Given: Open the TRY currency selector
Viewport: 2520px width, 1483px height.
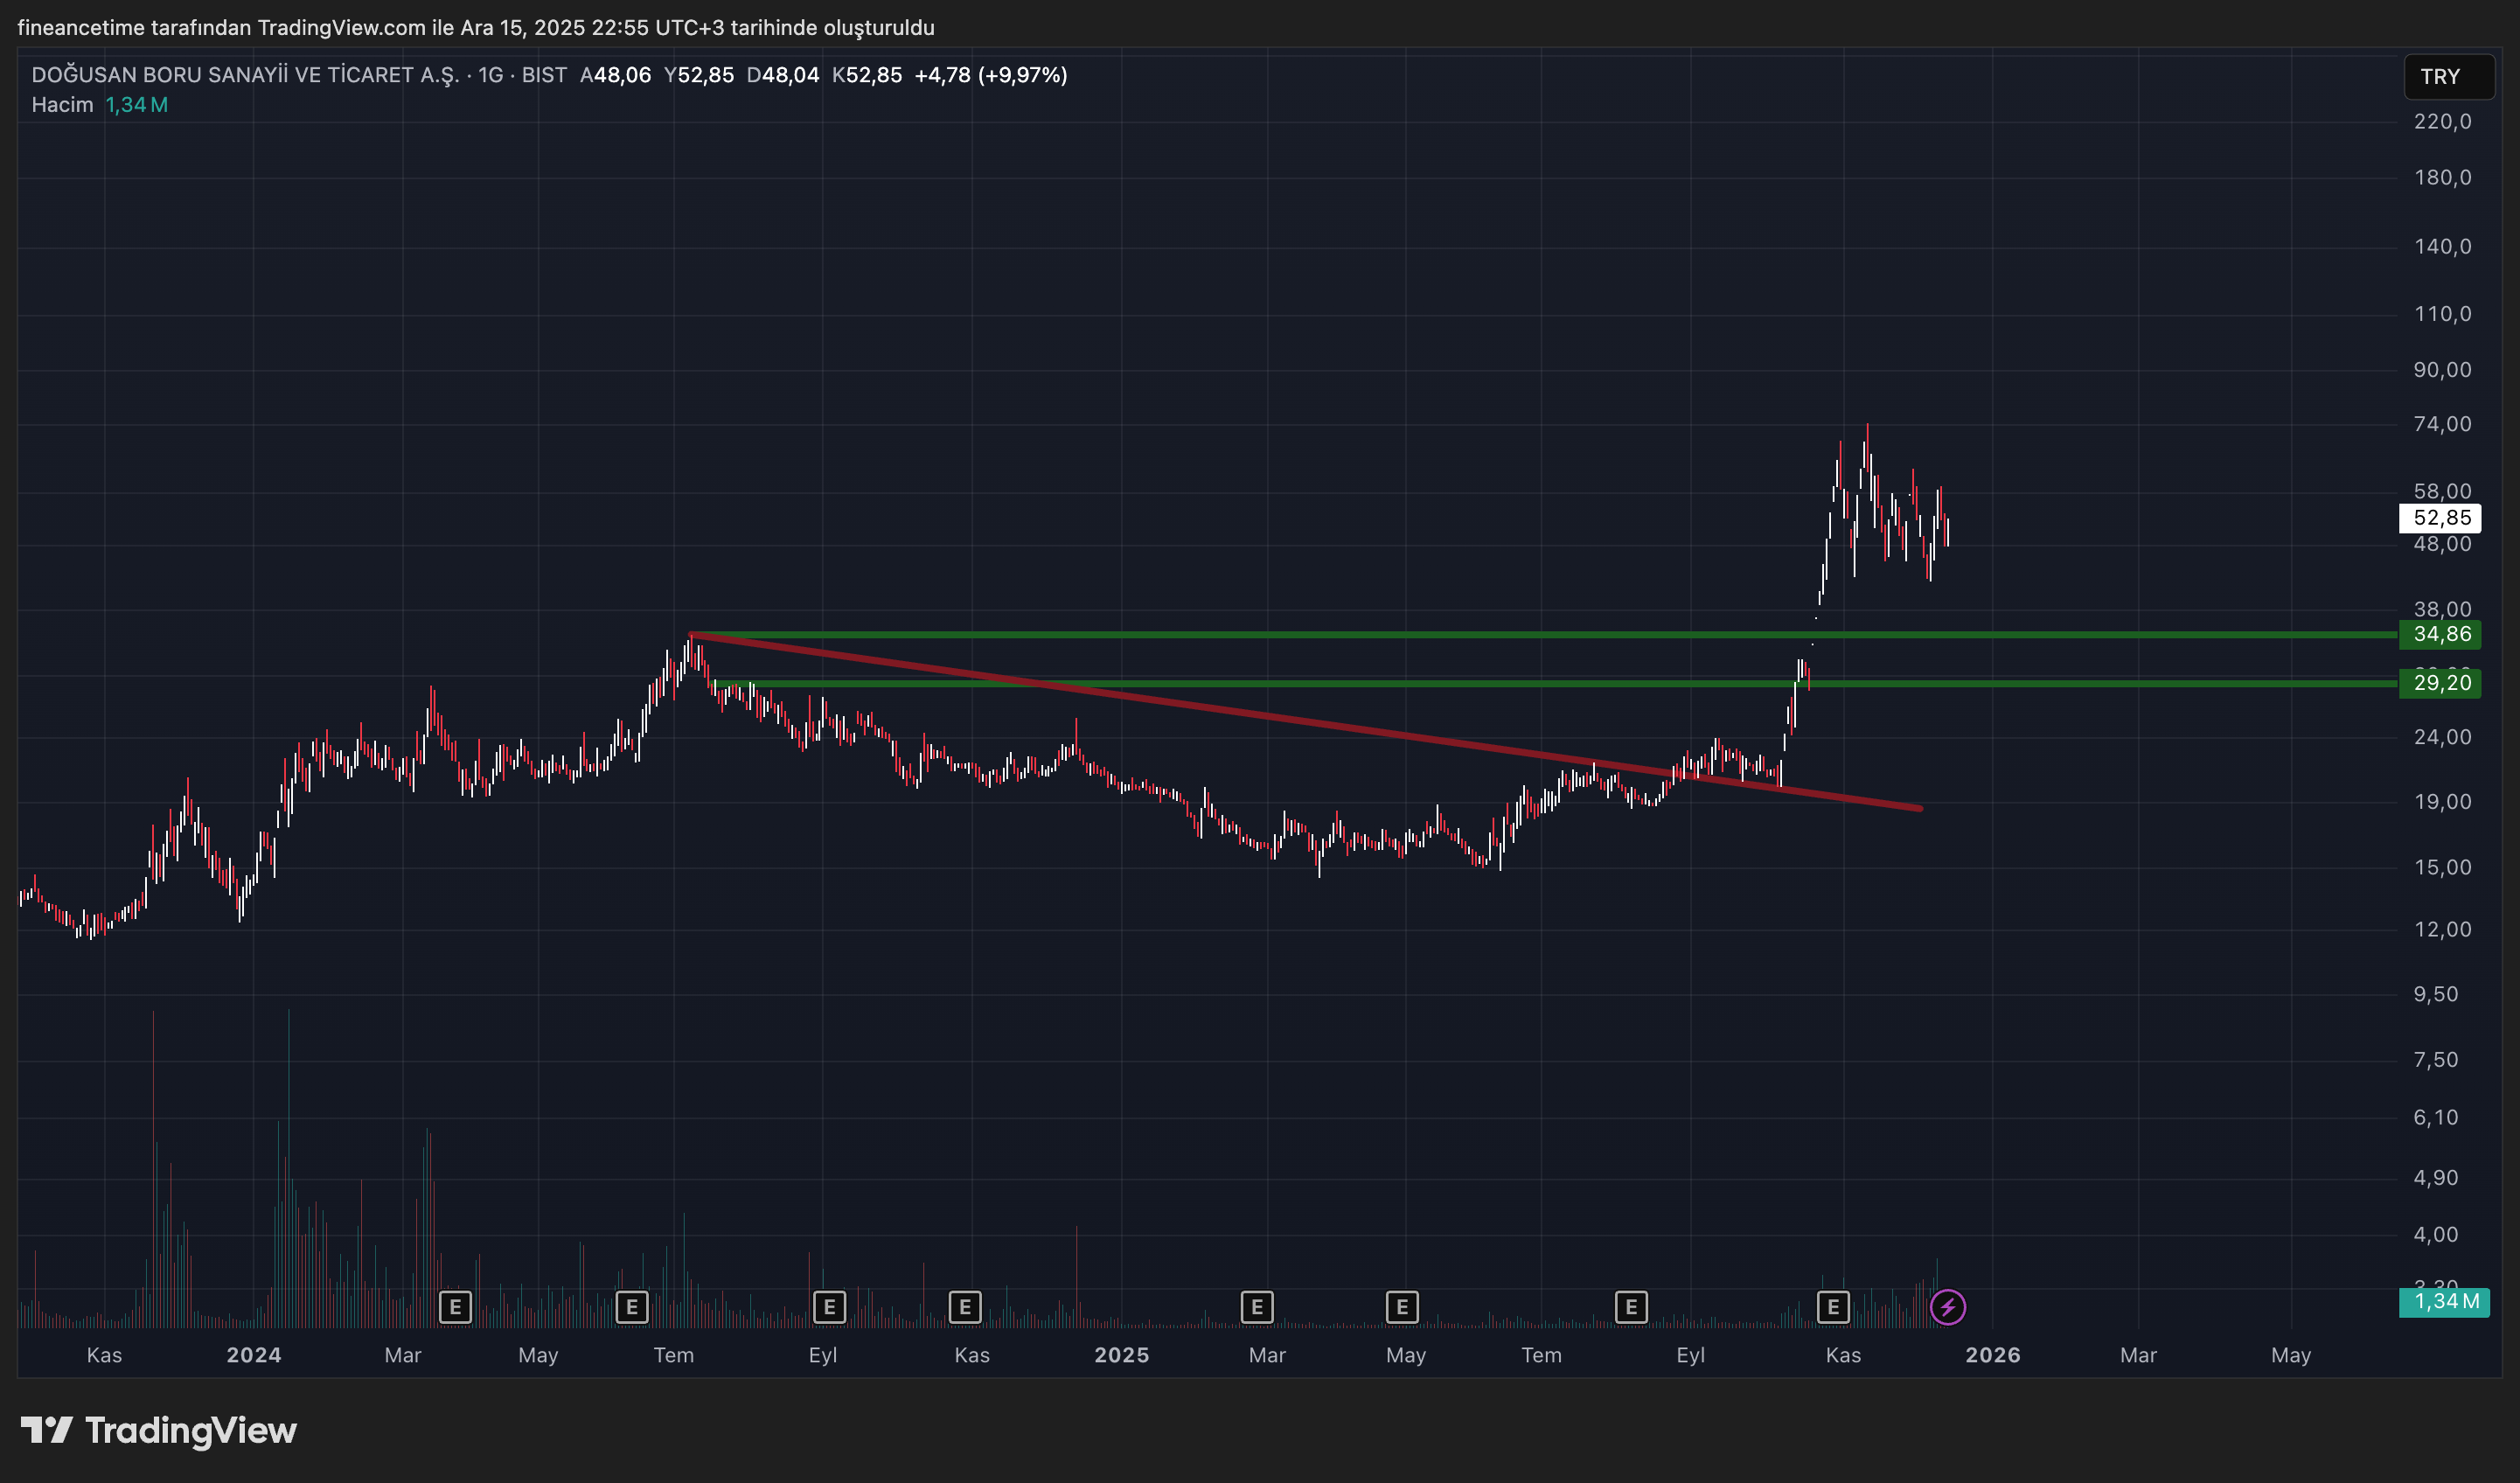Looking at the screenshot, I should 2447,77.
